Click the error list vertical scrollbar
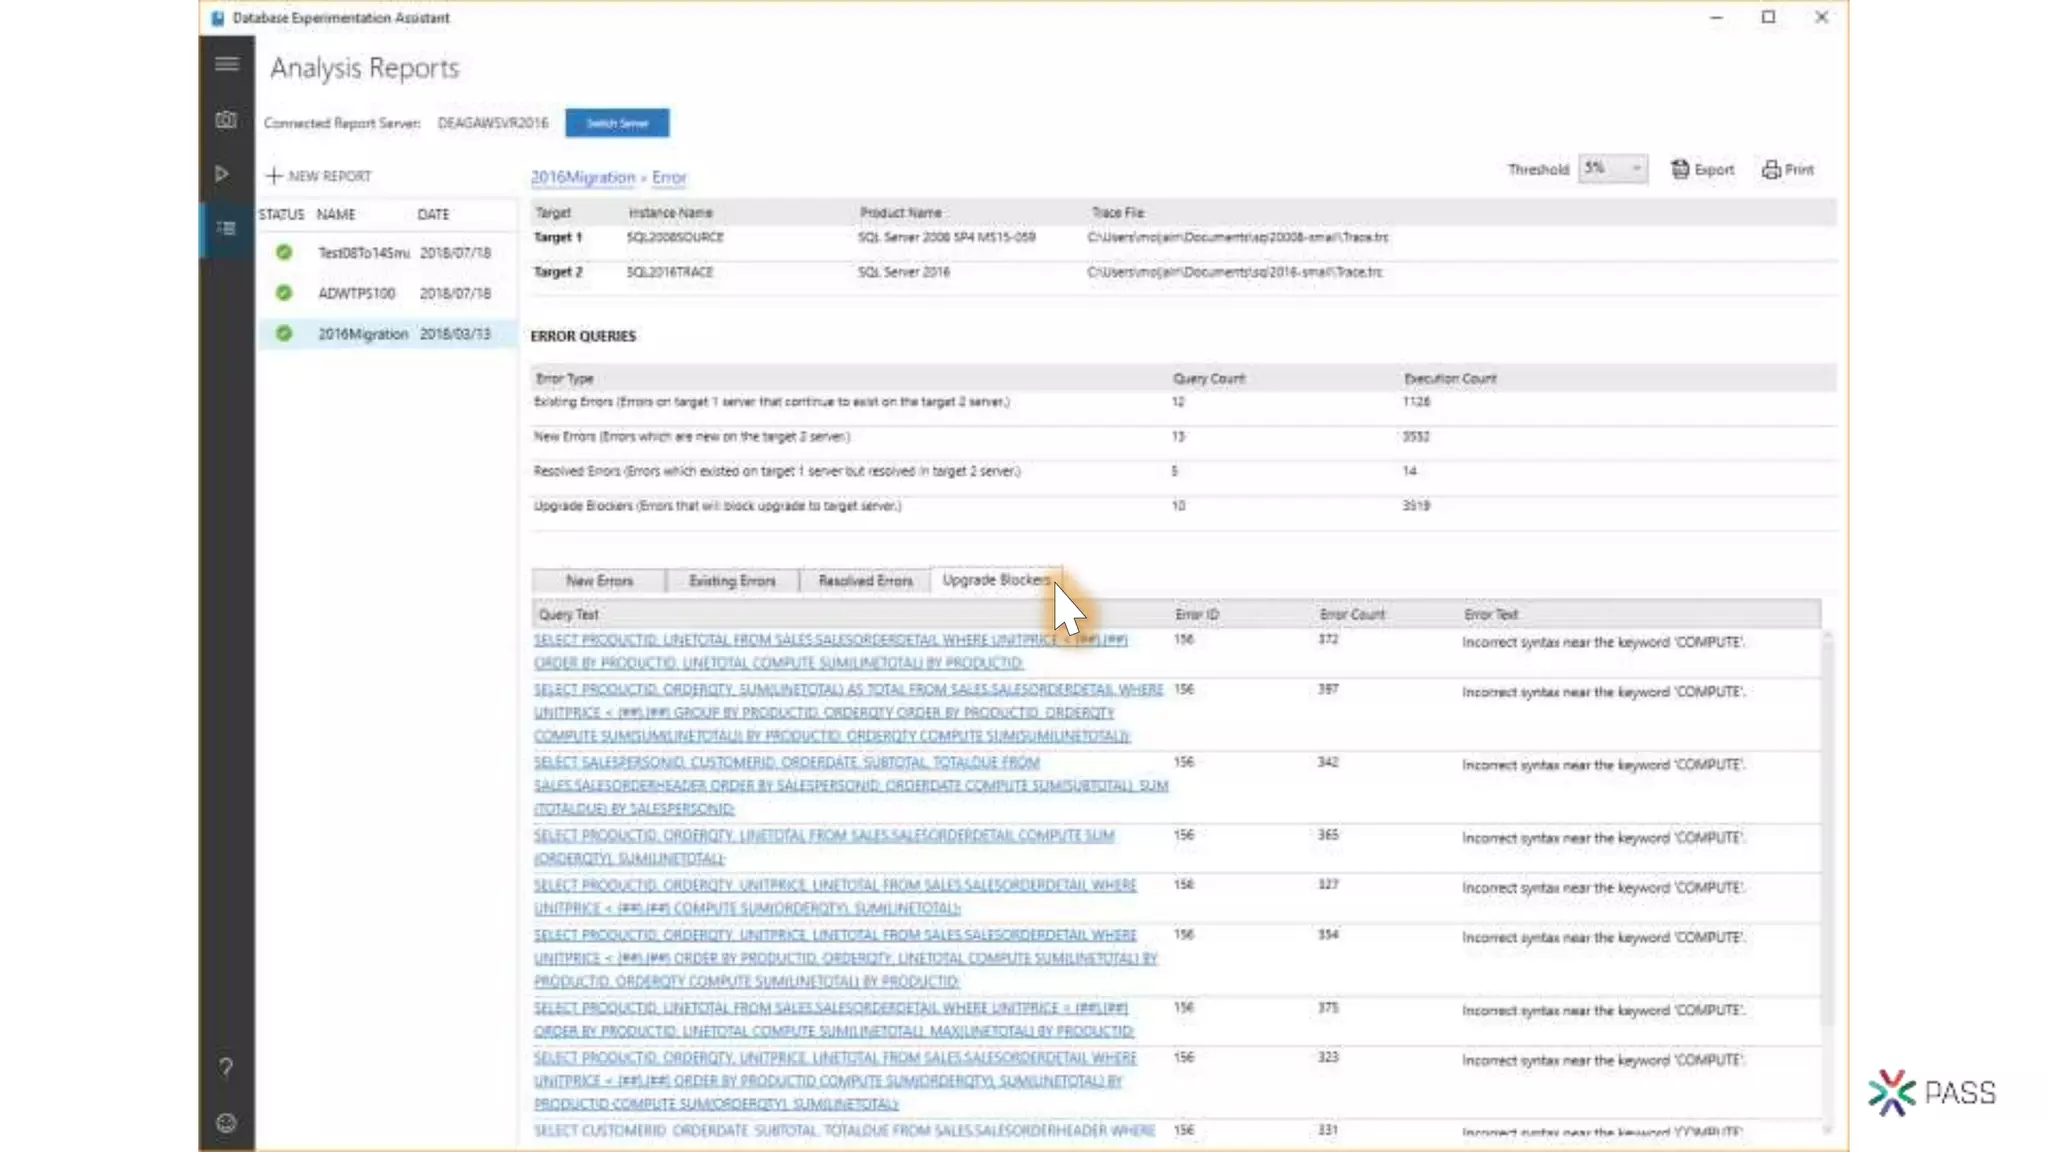This screenshot has width=2048, height=1152. [1827, 830]
